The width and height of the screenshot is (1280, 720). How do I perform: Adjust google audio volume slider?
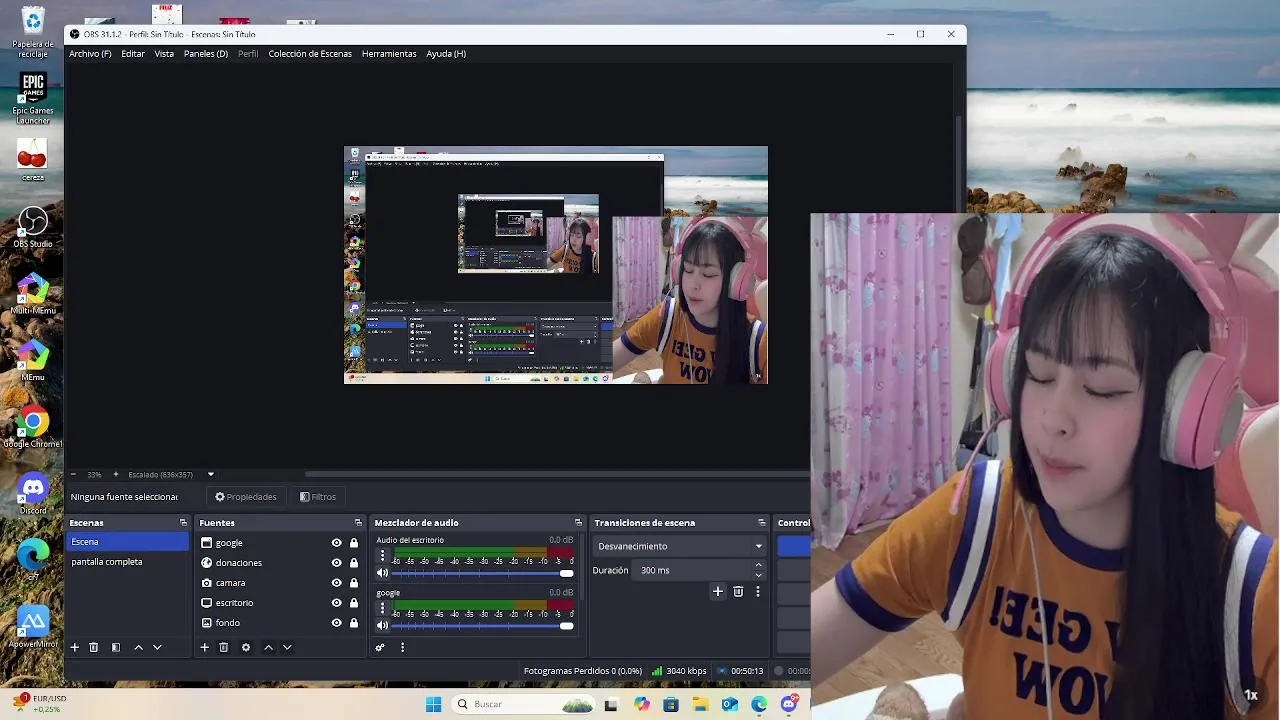[483, 626]
